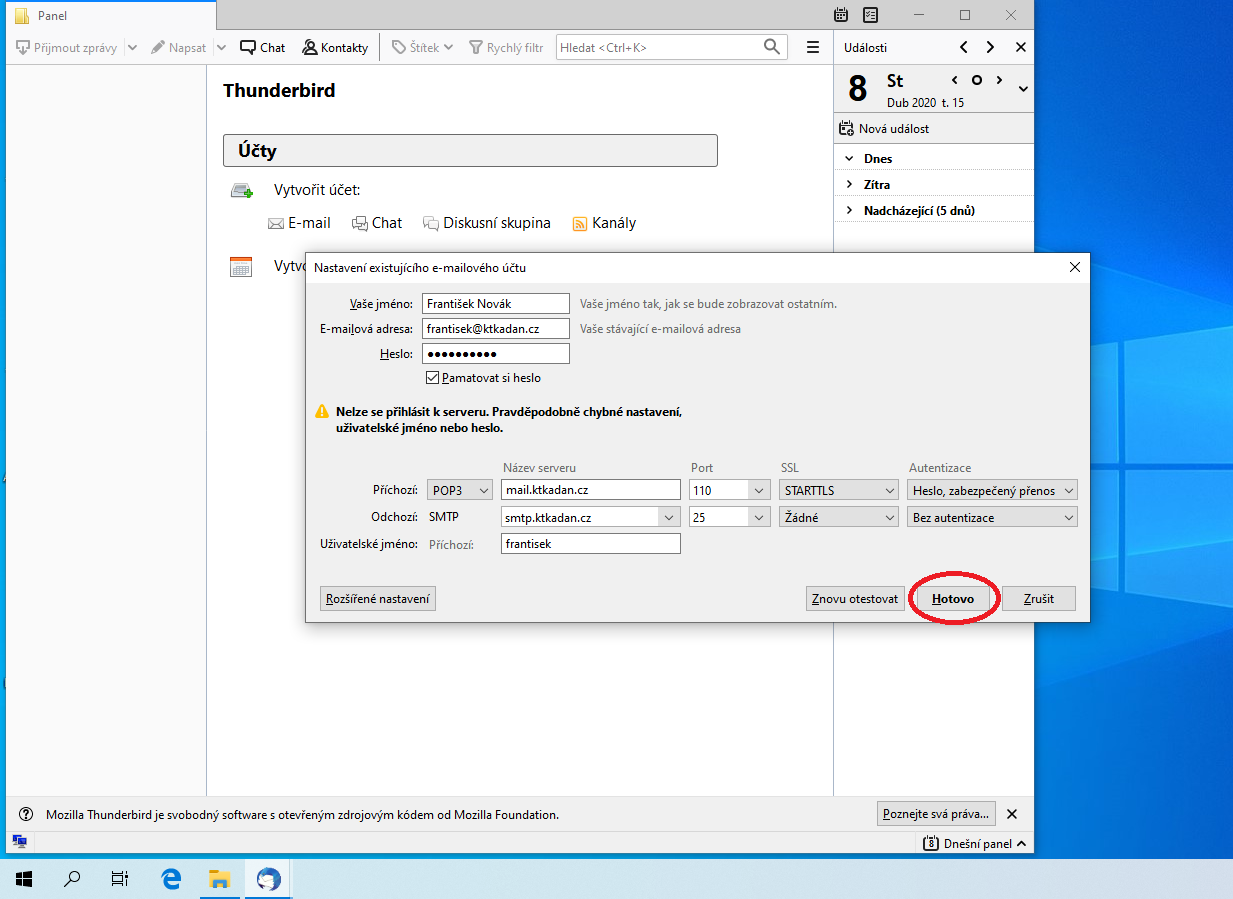Open Windows taskbar search
Viewport: 1233px width, 899px height.
(x=72, y=879)
